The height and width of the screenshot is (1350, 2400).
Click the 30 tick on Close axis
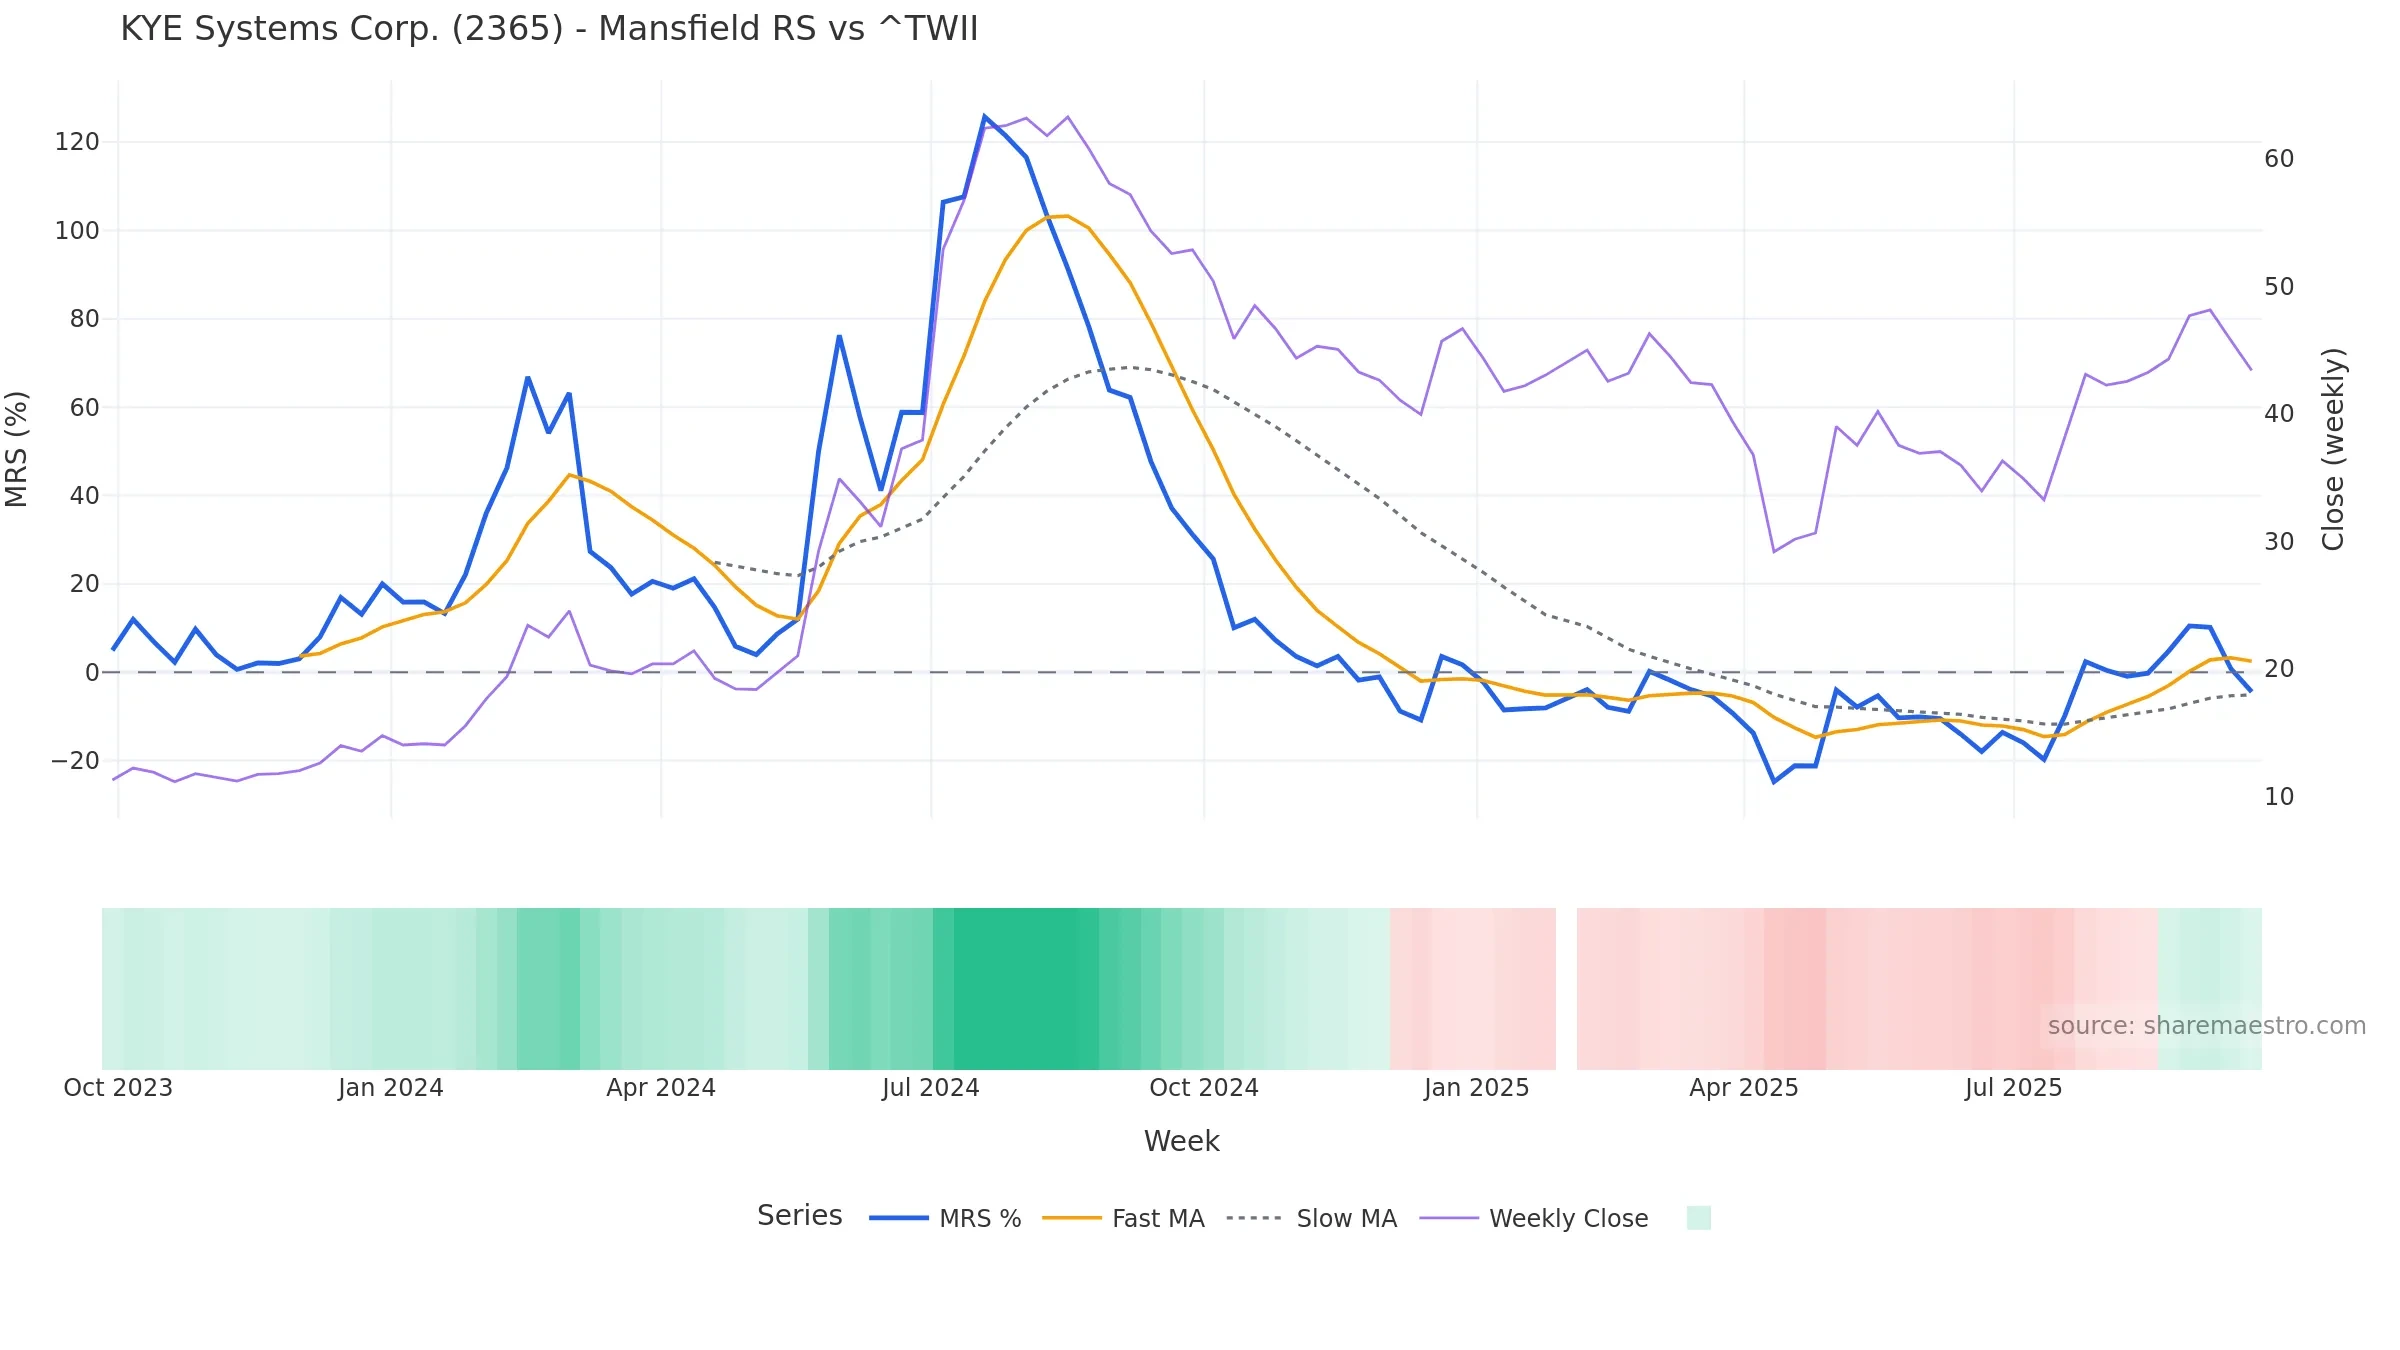2279,542
